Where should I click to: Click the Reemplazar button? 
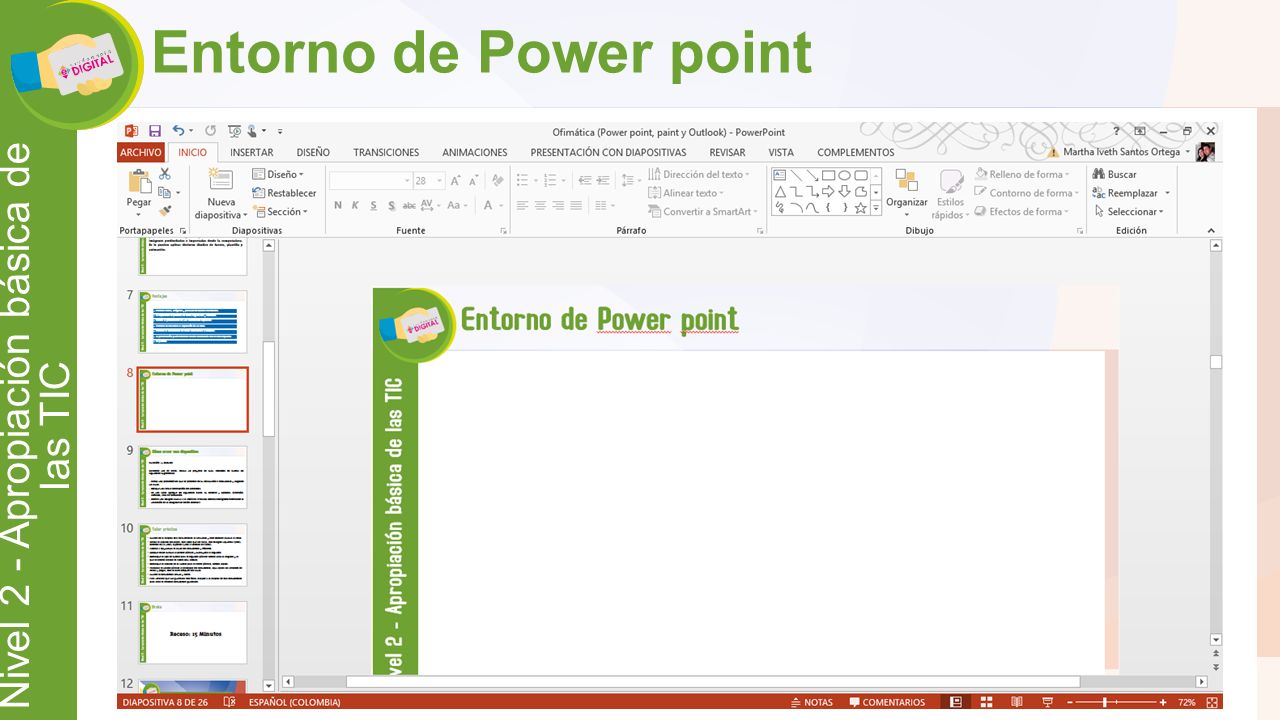[1131, 193]
